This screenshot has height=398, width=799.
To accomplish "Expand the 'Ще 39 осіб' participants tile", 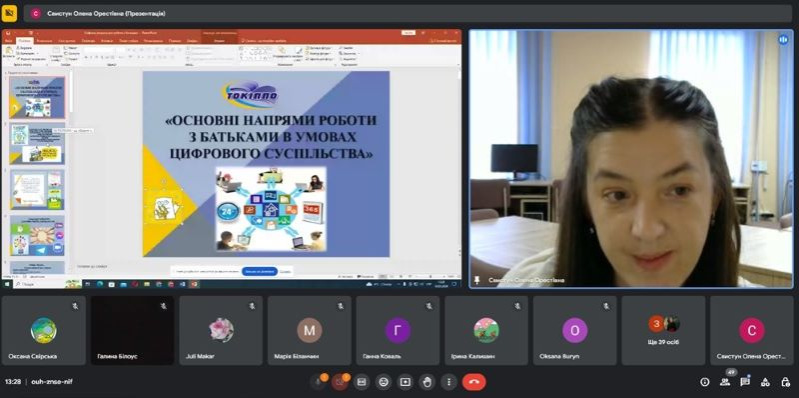I will [663, 330].
